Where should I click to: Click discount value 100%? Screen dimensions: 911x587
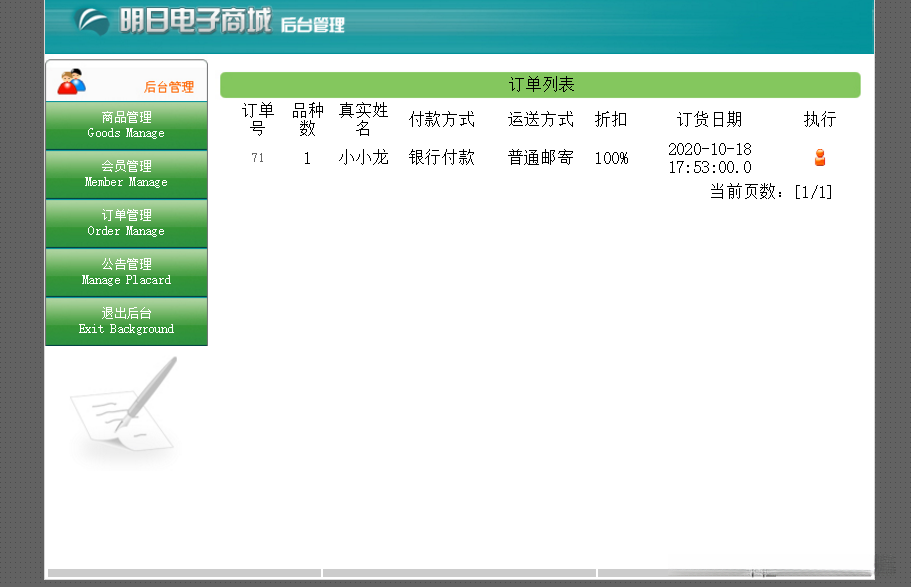click(x=611, y=158)
